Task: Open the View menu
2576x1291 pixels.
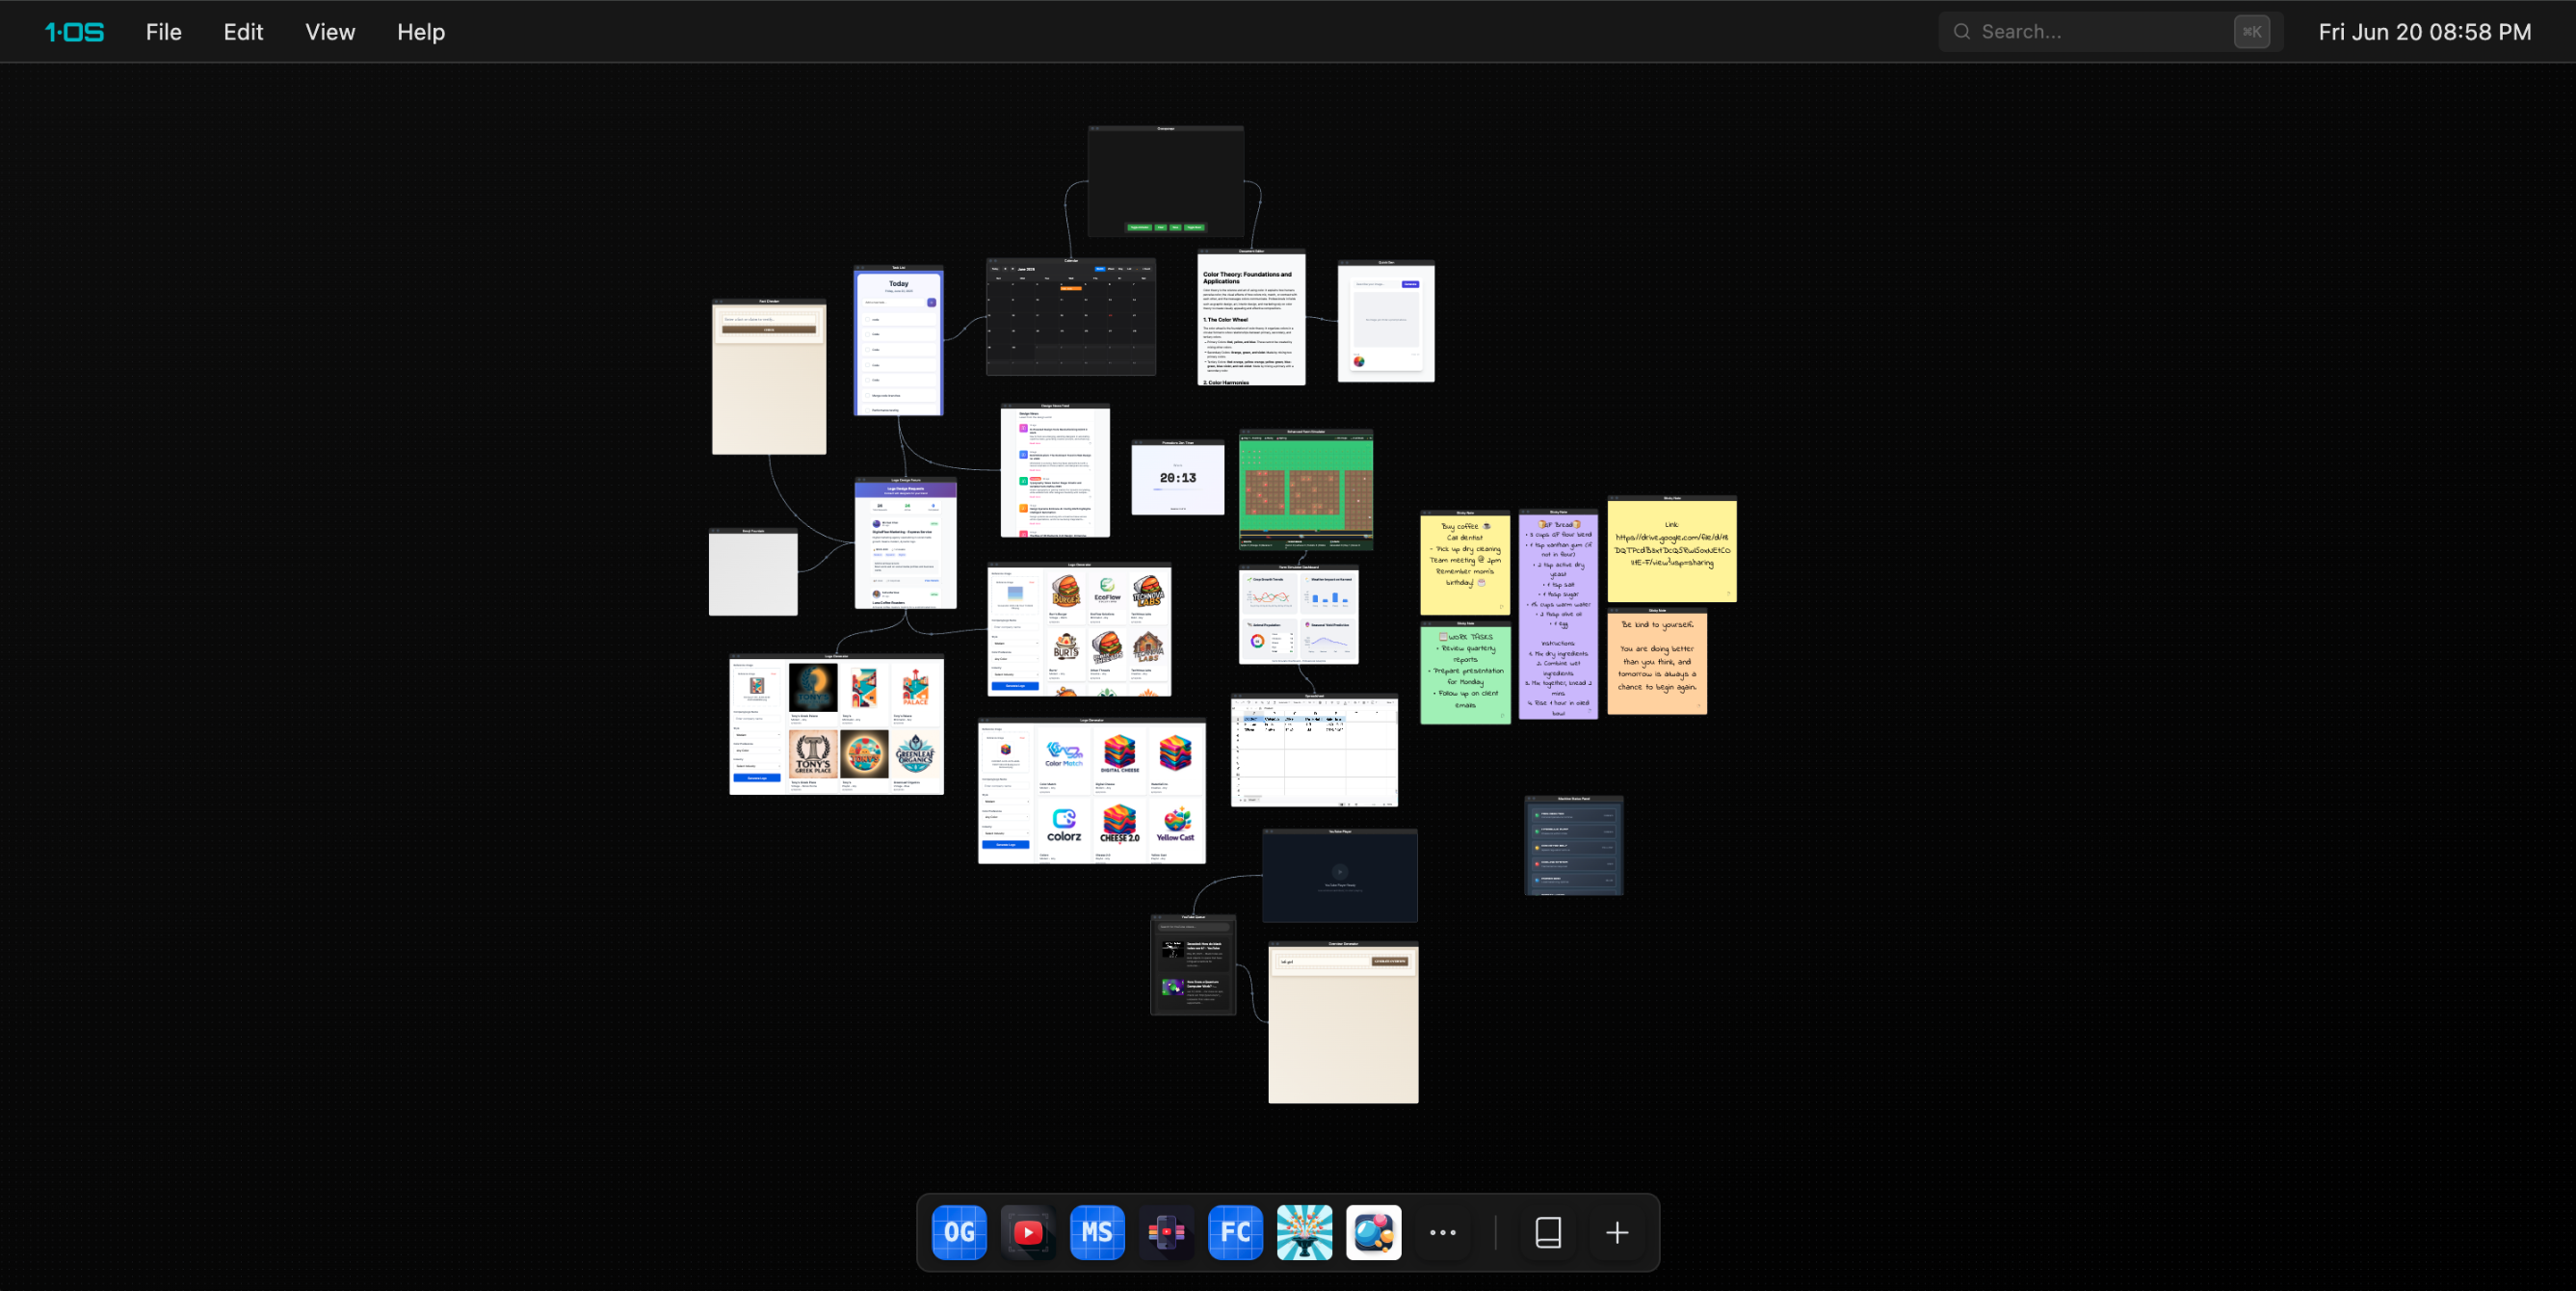Action: (x=329, y=32)
